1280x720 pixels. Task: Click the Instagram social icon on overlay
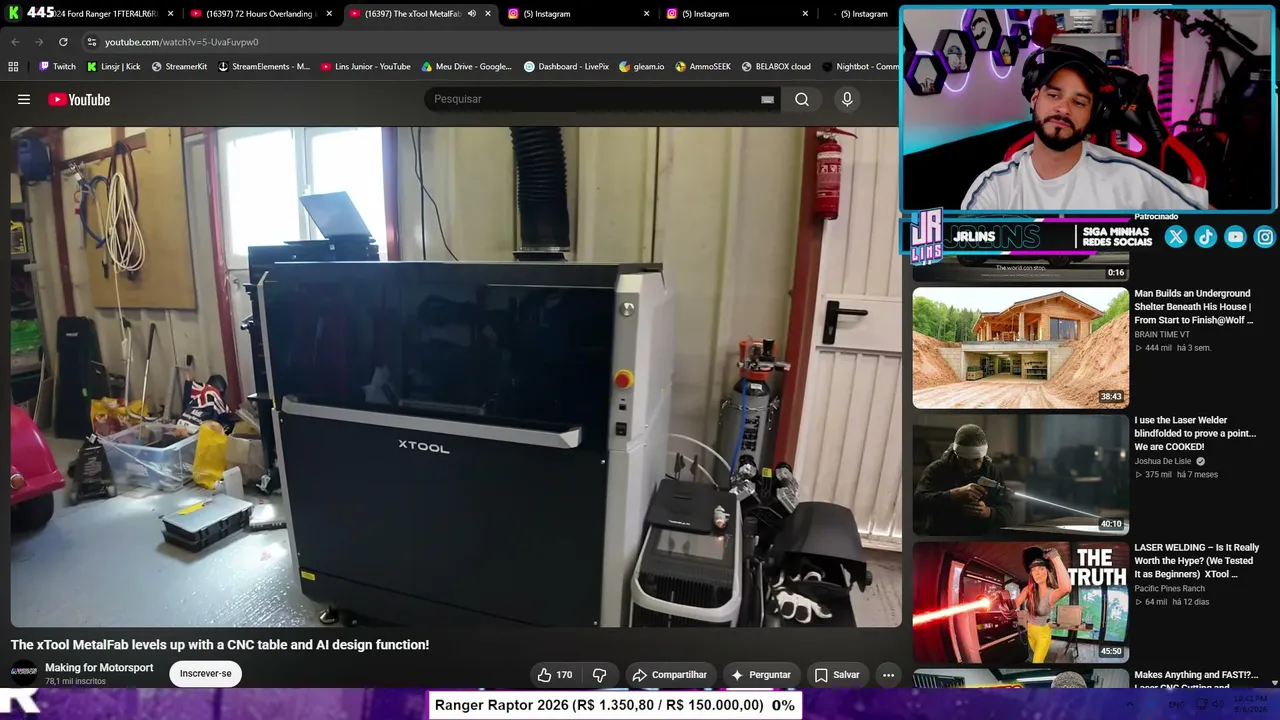[1265, 237]
